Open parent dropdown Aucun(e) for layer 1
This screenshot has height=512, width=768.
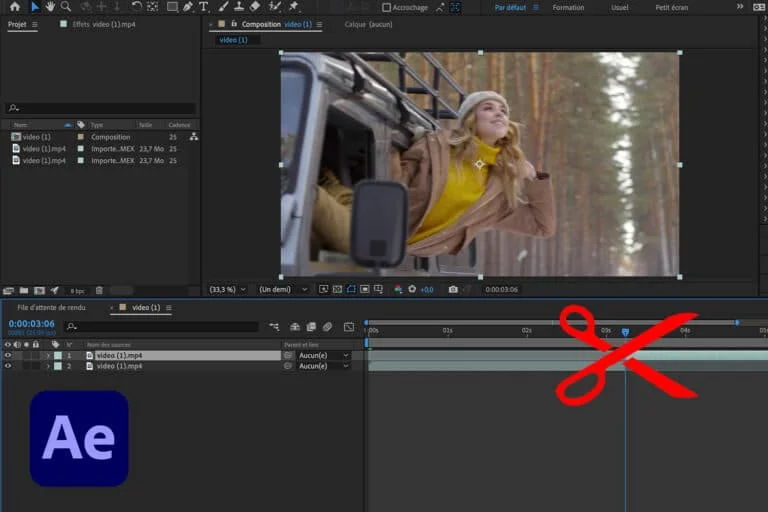click(x=323, y=355)
